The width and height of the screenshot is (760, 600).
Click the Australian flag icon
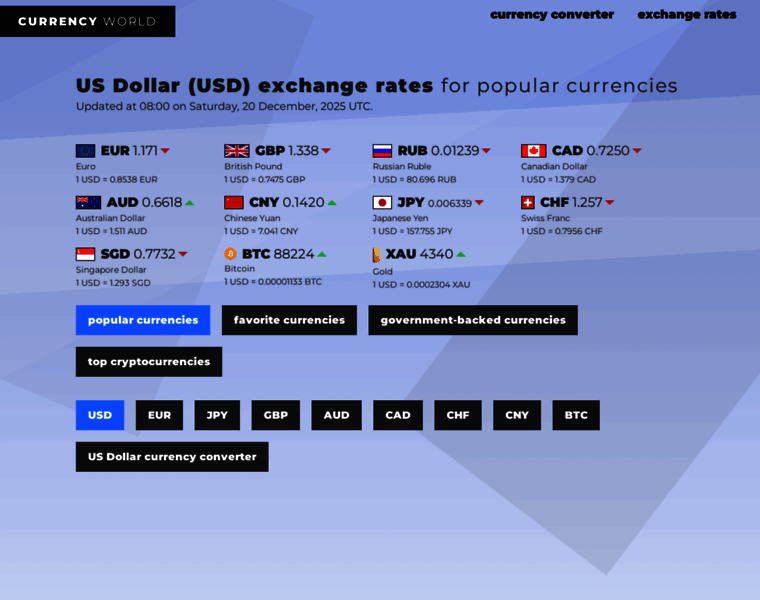click(88, 202)
